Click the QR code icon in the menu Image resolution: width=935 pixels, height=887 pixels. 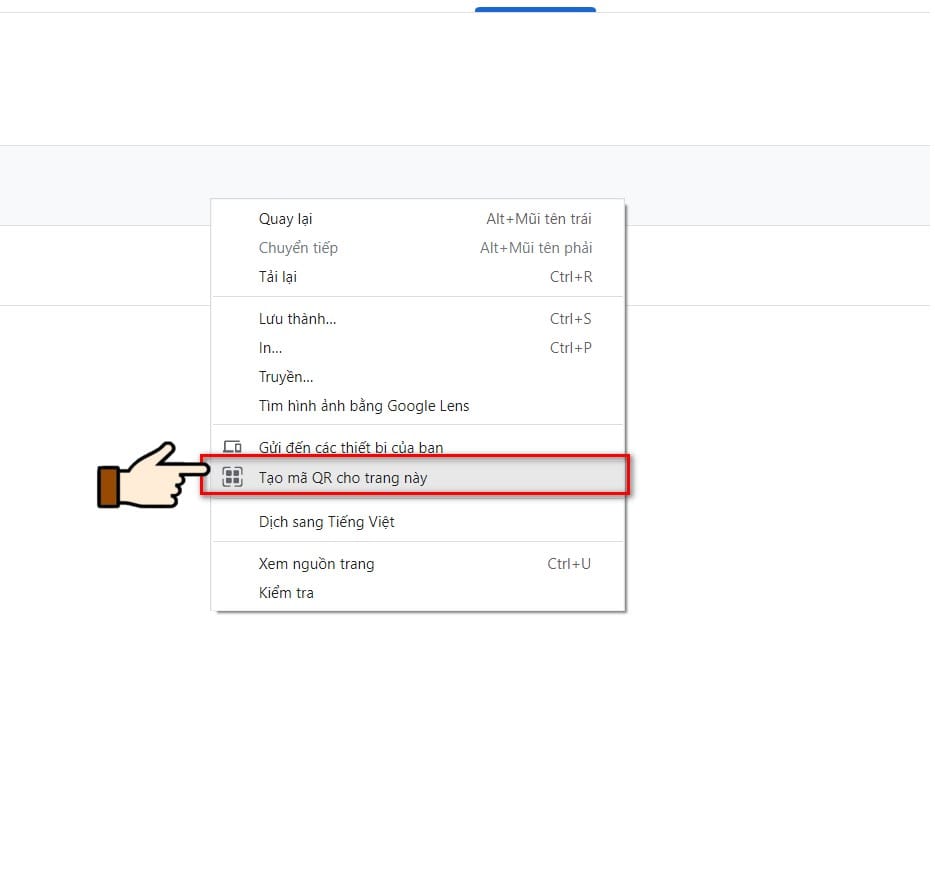(x=232, y=477)
